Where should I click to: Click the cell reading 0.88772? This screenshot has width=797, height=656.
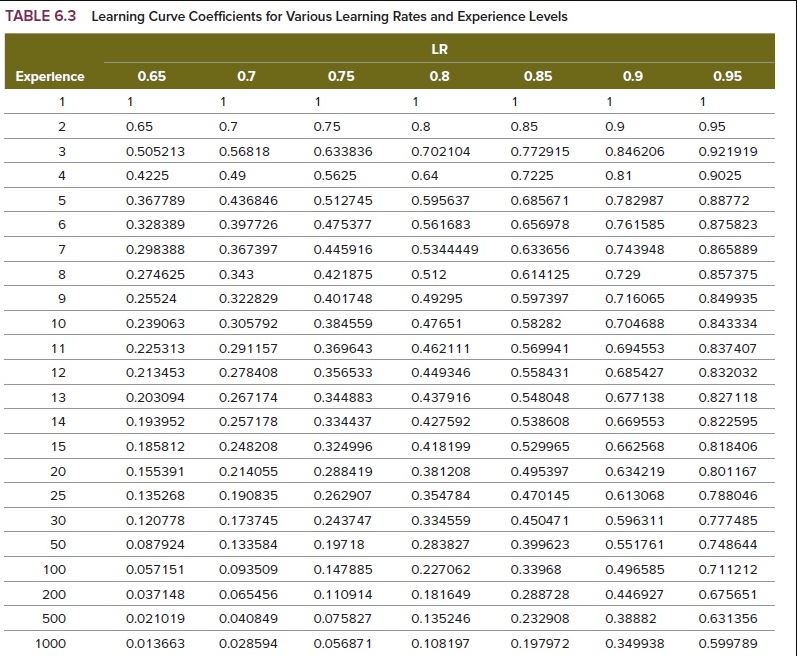click(x=724, y=201)
